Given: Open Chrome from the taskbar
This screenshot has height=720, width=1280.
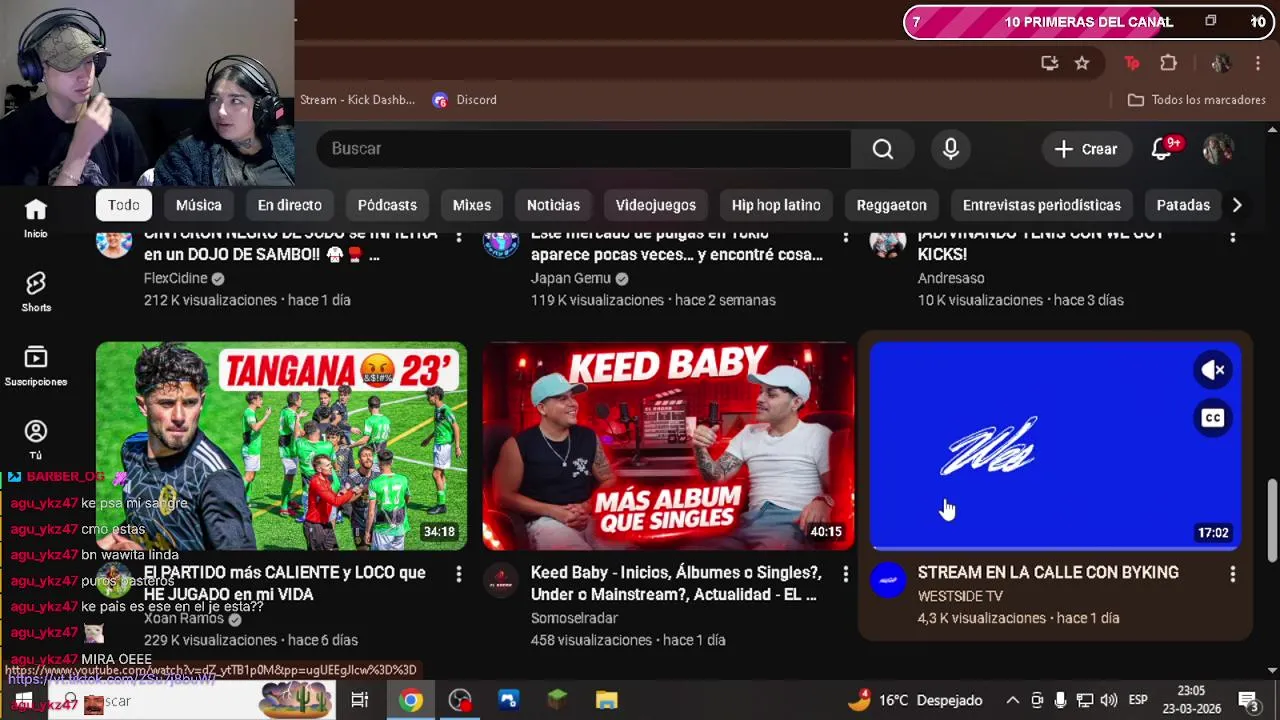Looking at the screenshot, I should [410, 700].
